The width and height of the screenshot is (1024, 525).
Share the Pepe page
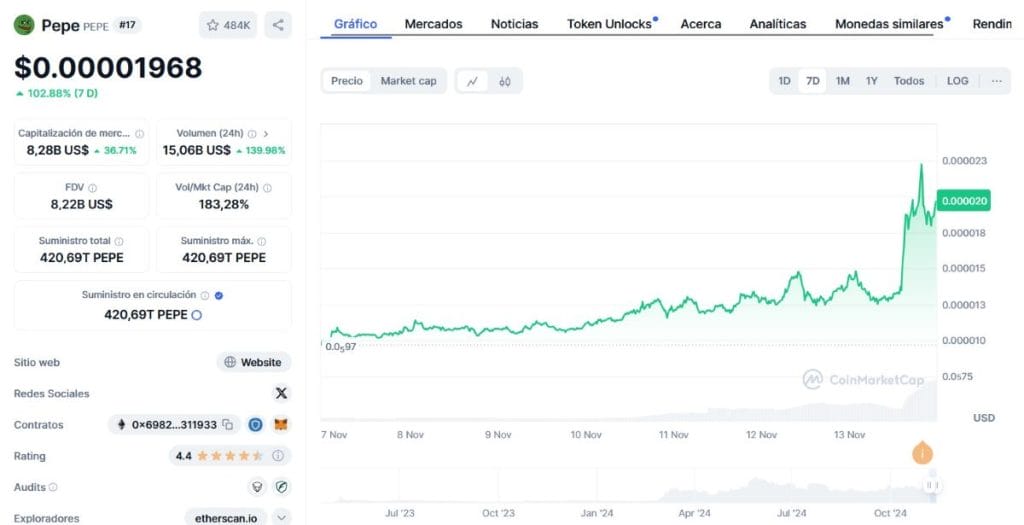click(278, 25)
